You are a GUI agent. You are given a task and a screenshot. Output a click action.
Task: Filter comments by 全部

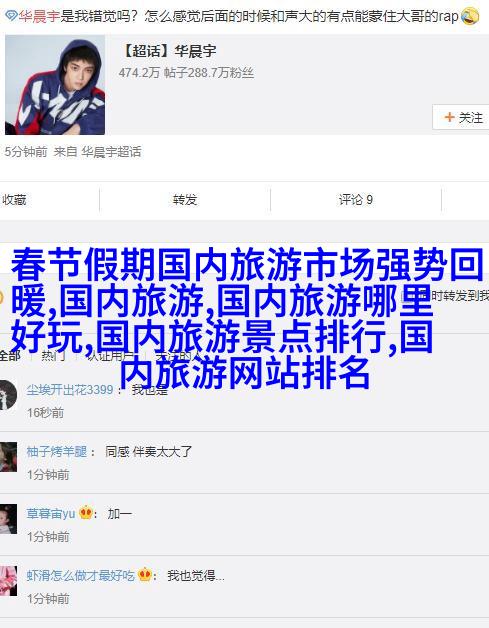[10, 355]
